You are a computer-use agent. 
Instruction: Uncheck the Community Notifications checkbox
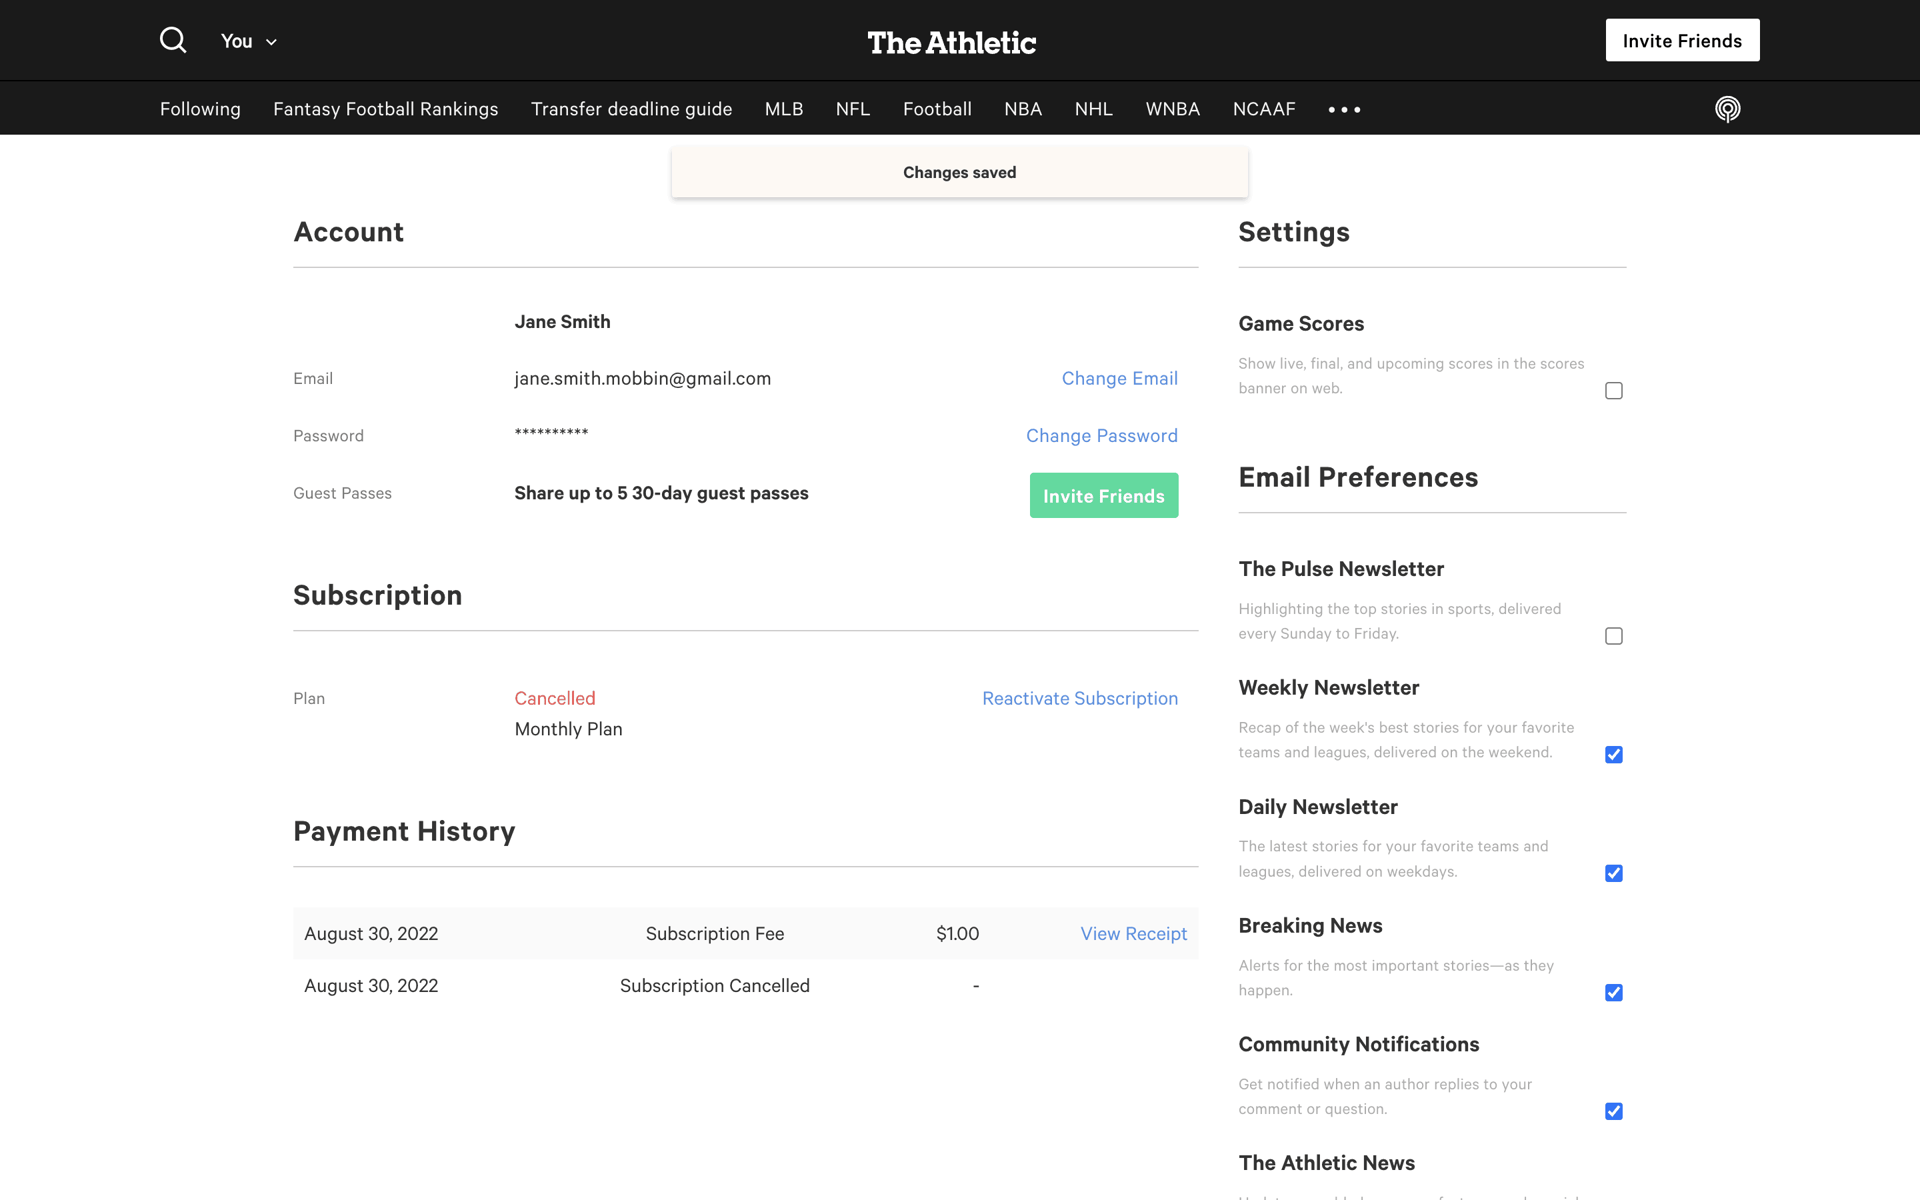pos(1613,1112)
